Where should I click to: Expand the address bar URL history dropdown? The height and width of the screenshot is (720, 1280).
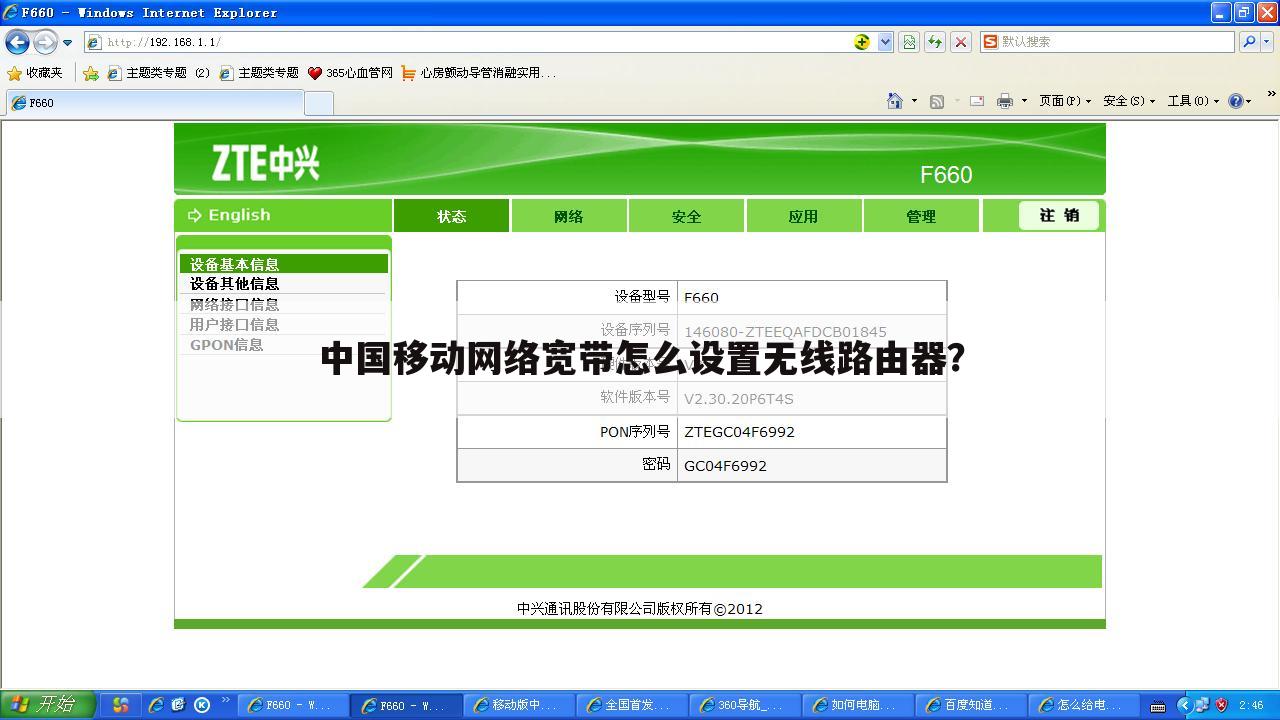point(885,42)
